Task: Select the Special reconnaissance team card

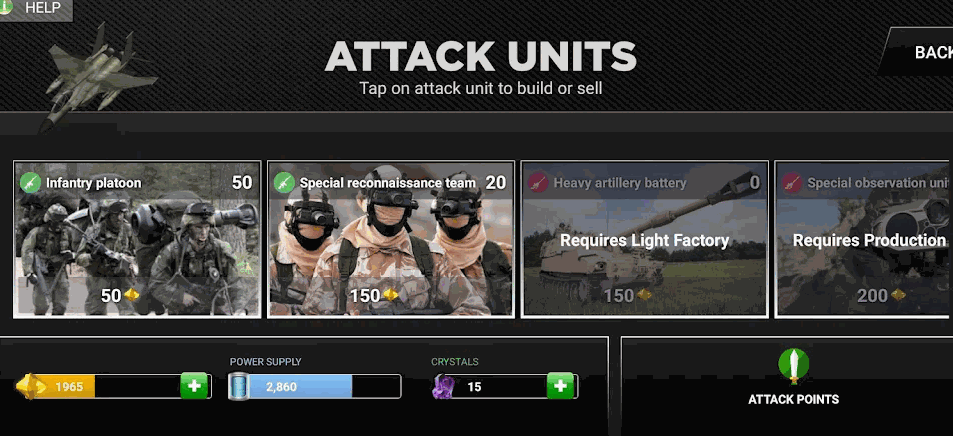Action: 391,239
